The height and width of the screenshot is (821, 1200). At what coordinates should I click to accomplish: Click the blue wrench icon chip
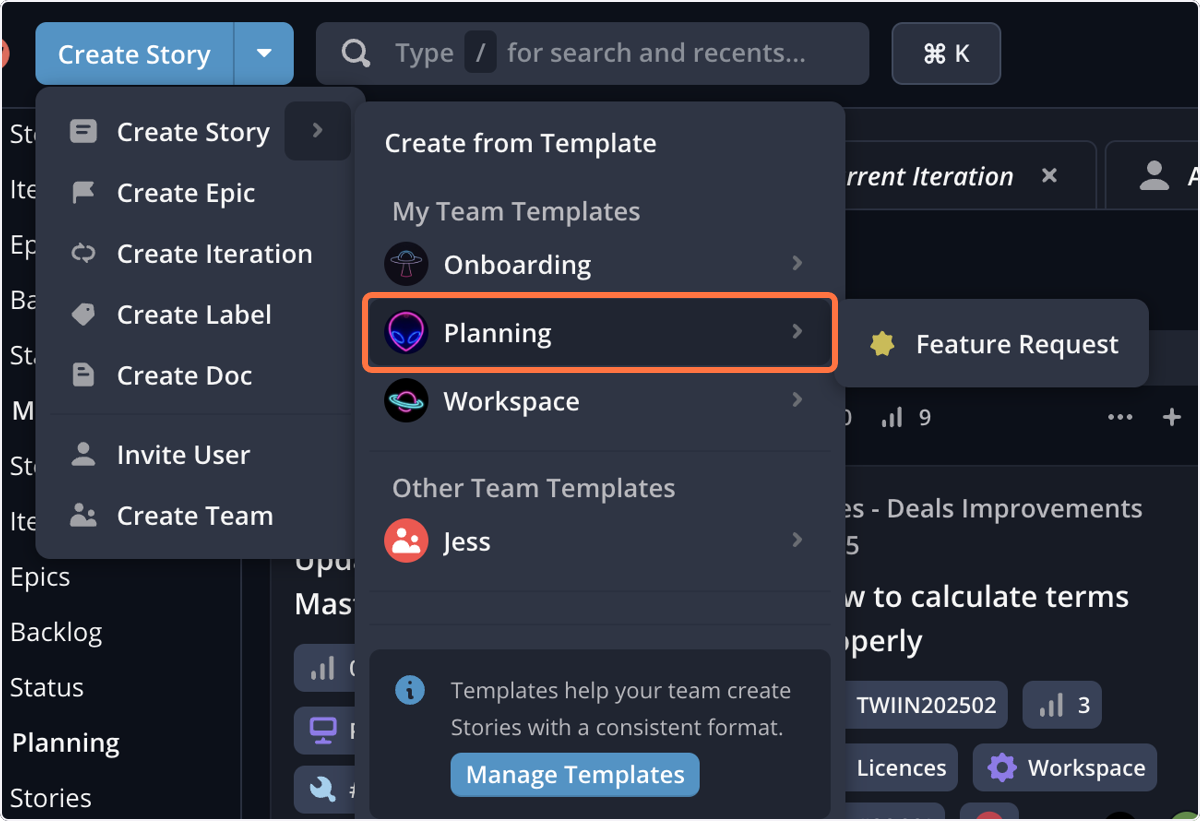323,790
